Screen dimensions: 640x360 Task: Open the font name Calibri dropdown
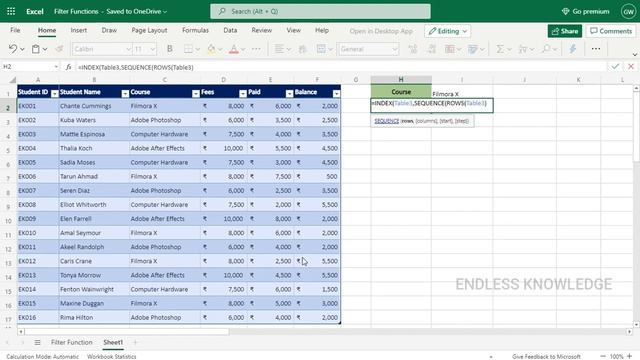click(x=129, y=49)
